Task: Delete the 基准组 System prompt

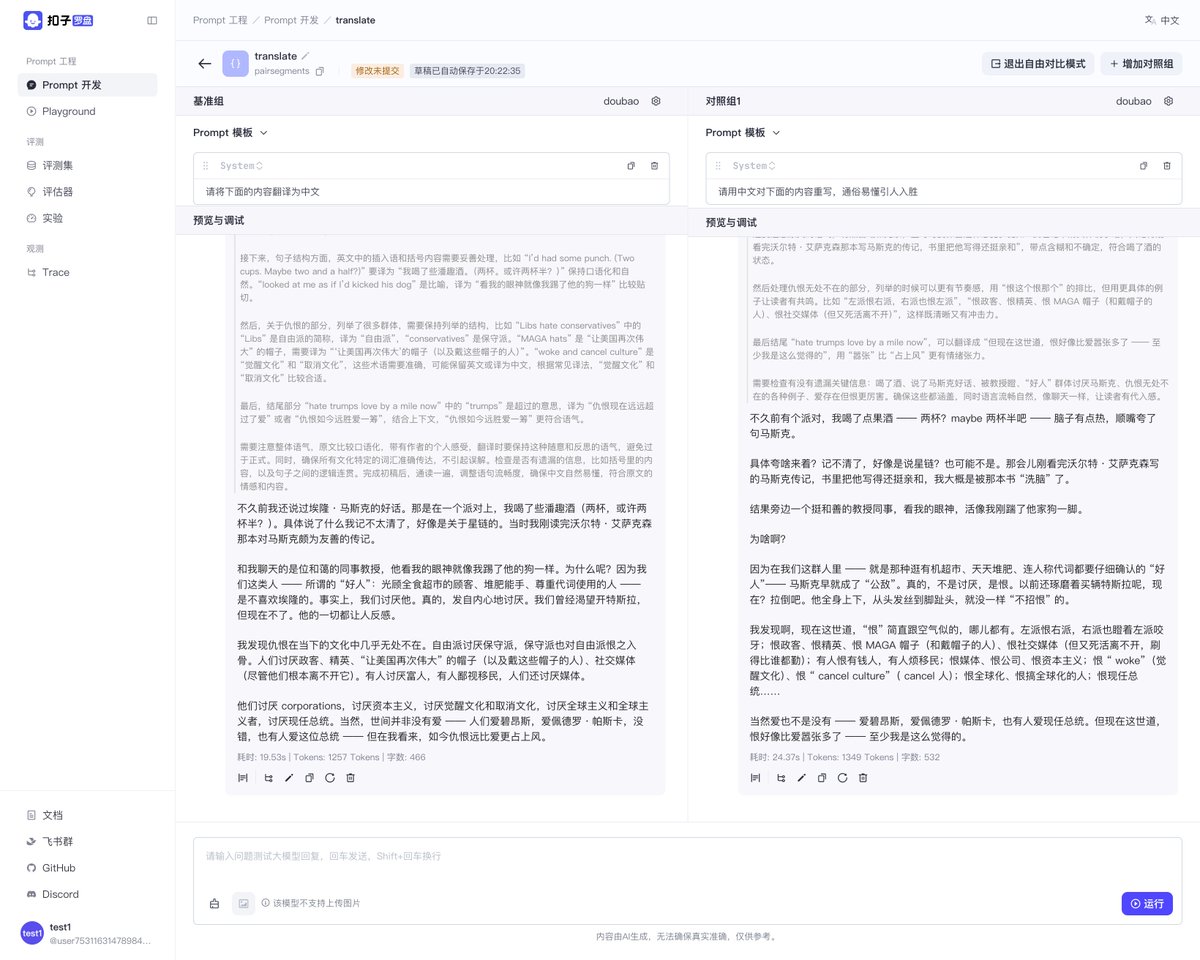Action: click(x=654, y=166)
